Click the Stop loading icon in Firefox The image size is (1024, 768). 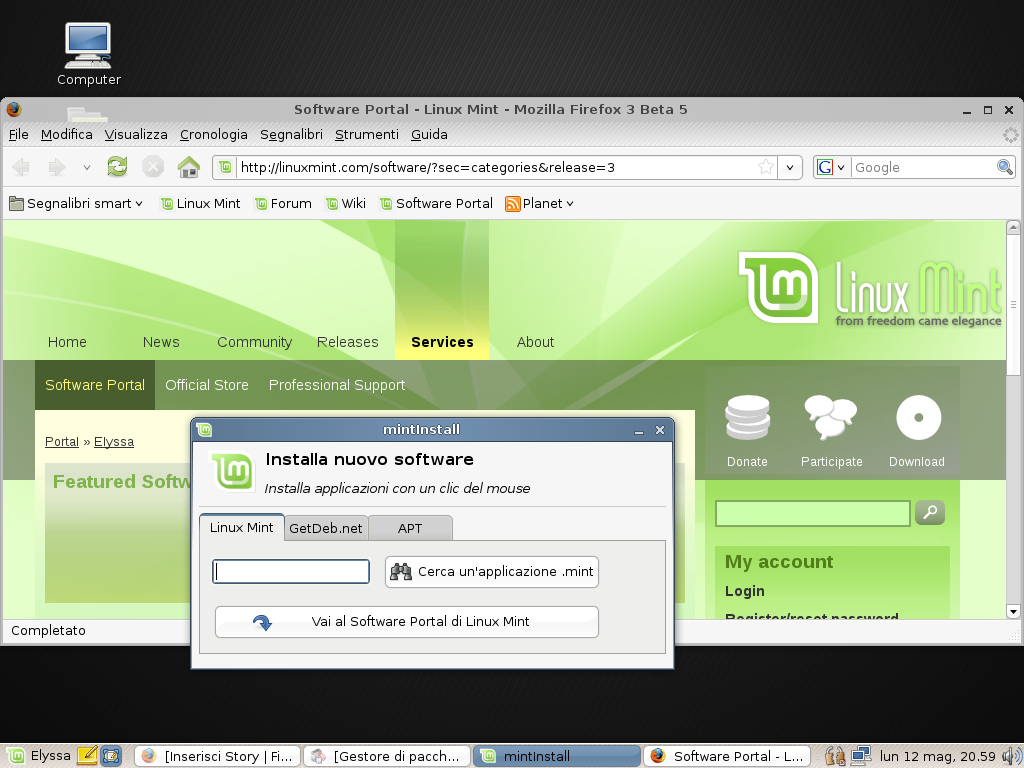[153, 167]
